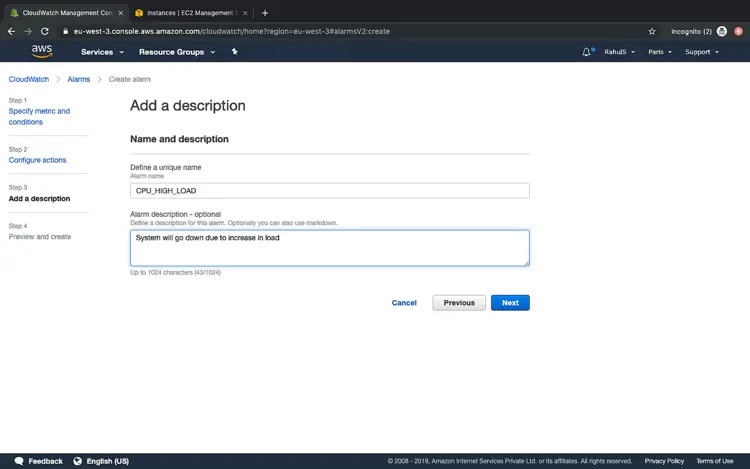Open a new browser tab
Viewport: 750px width, 469px height.
265,13
